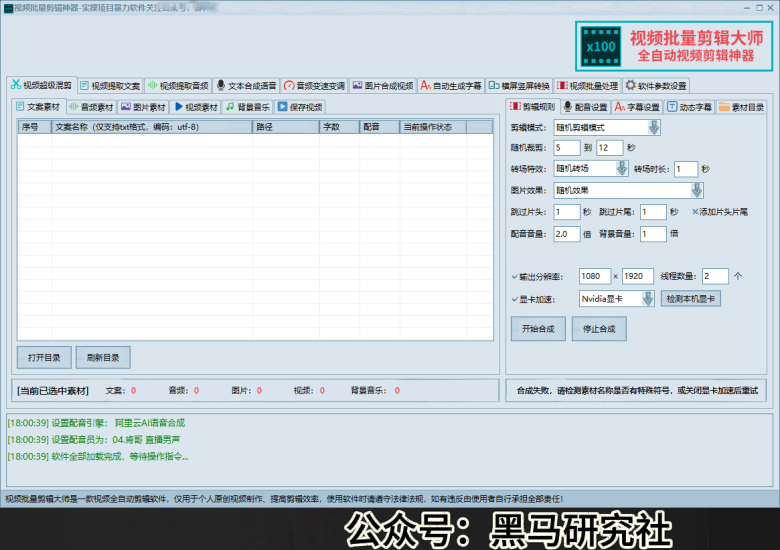The image size is (780, 550).
Task: Click the app icon in the title bar
Action: pos(8,8)
